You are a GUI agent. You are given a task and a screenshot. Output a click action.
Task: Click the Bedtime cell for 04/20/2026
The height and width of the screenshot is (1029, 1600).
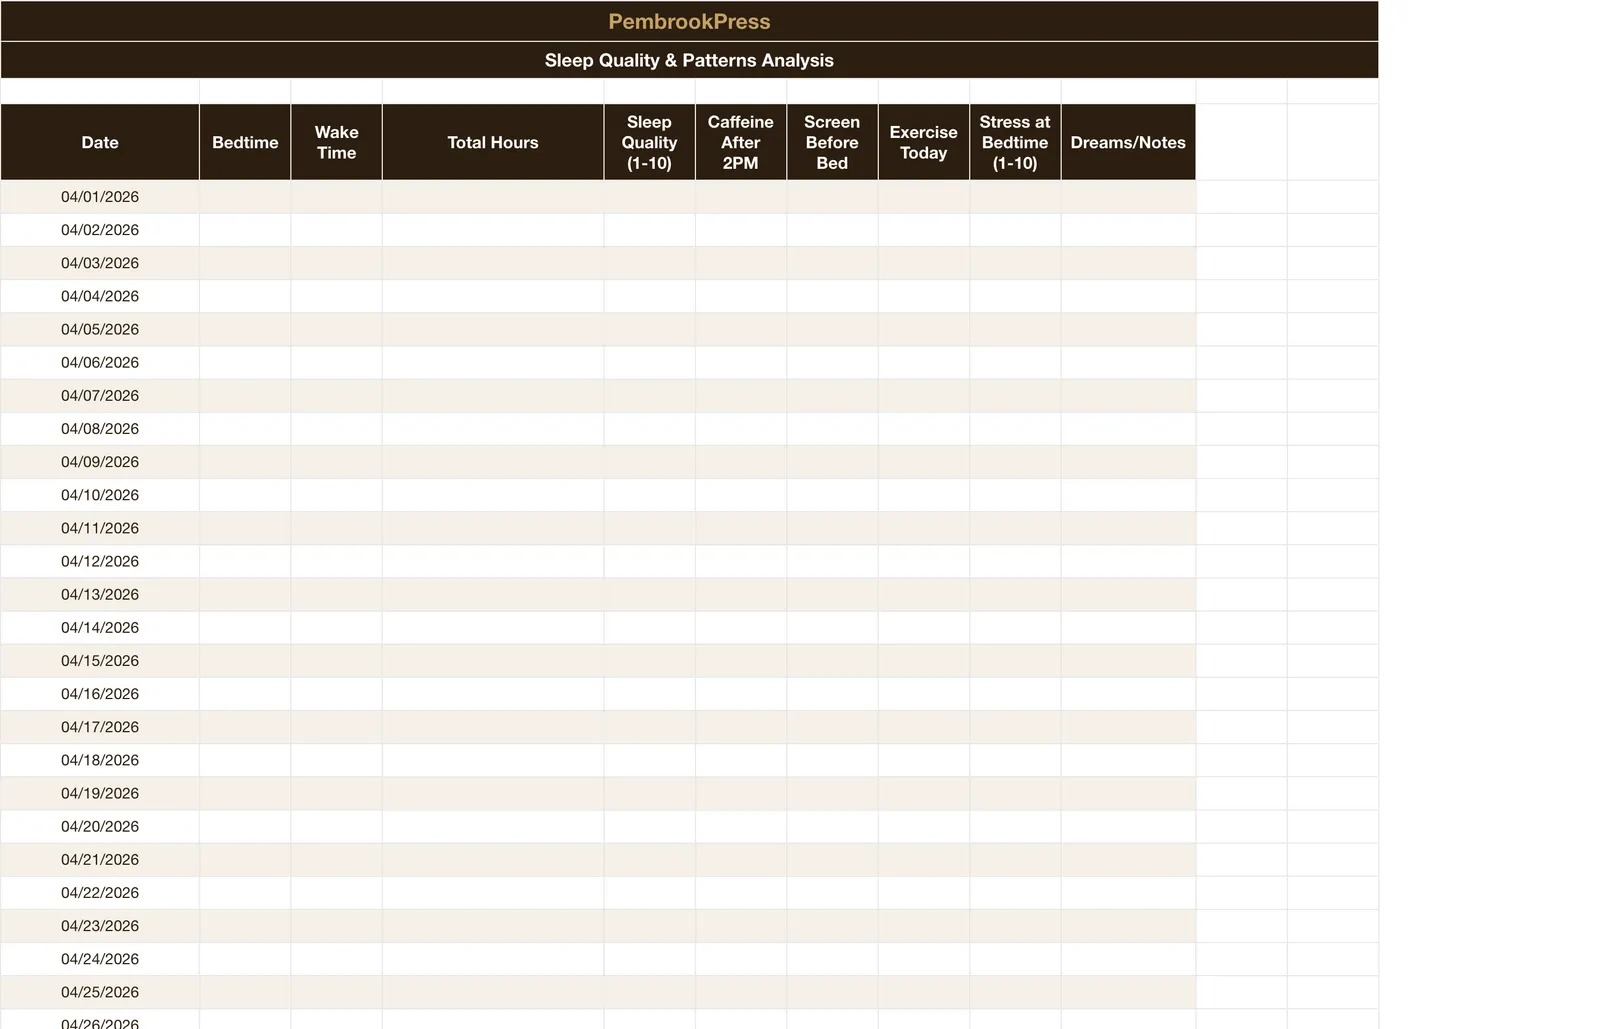point(245,826)
